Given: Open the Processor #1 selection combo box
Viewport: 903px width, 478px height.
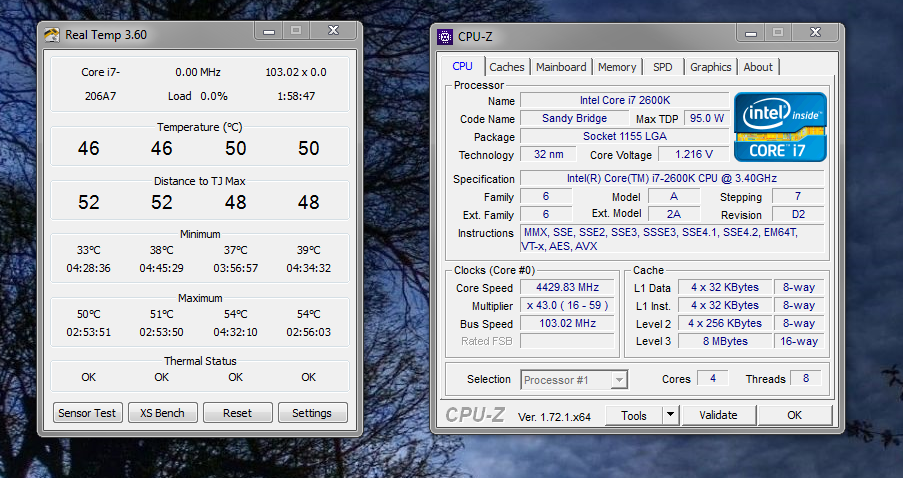Looking at the screenshot, I should tap(574, 380).
